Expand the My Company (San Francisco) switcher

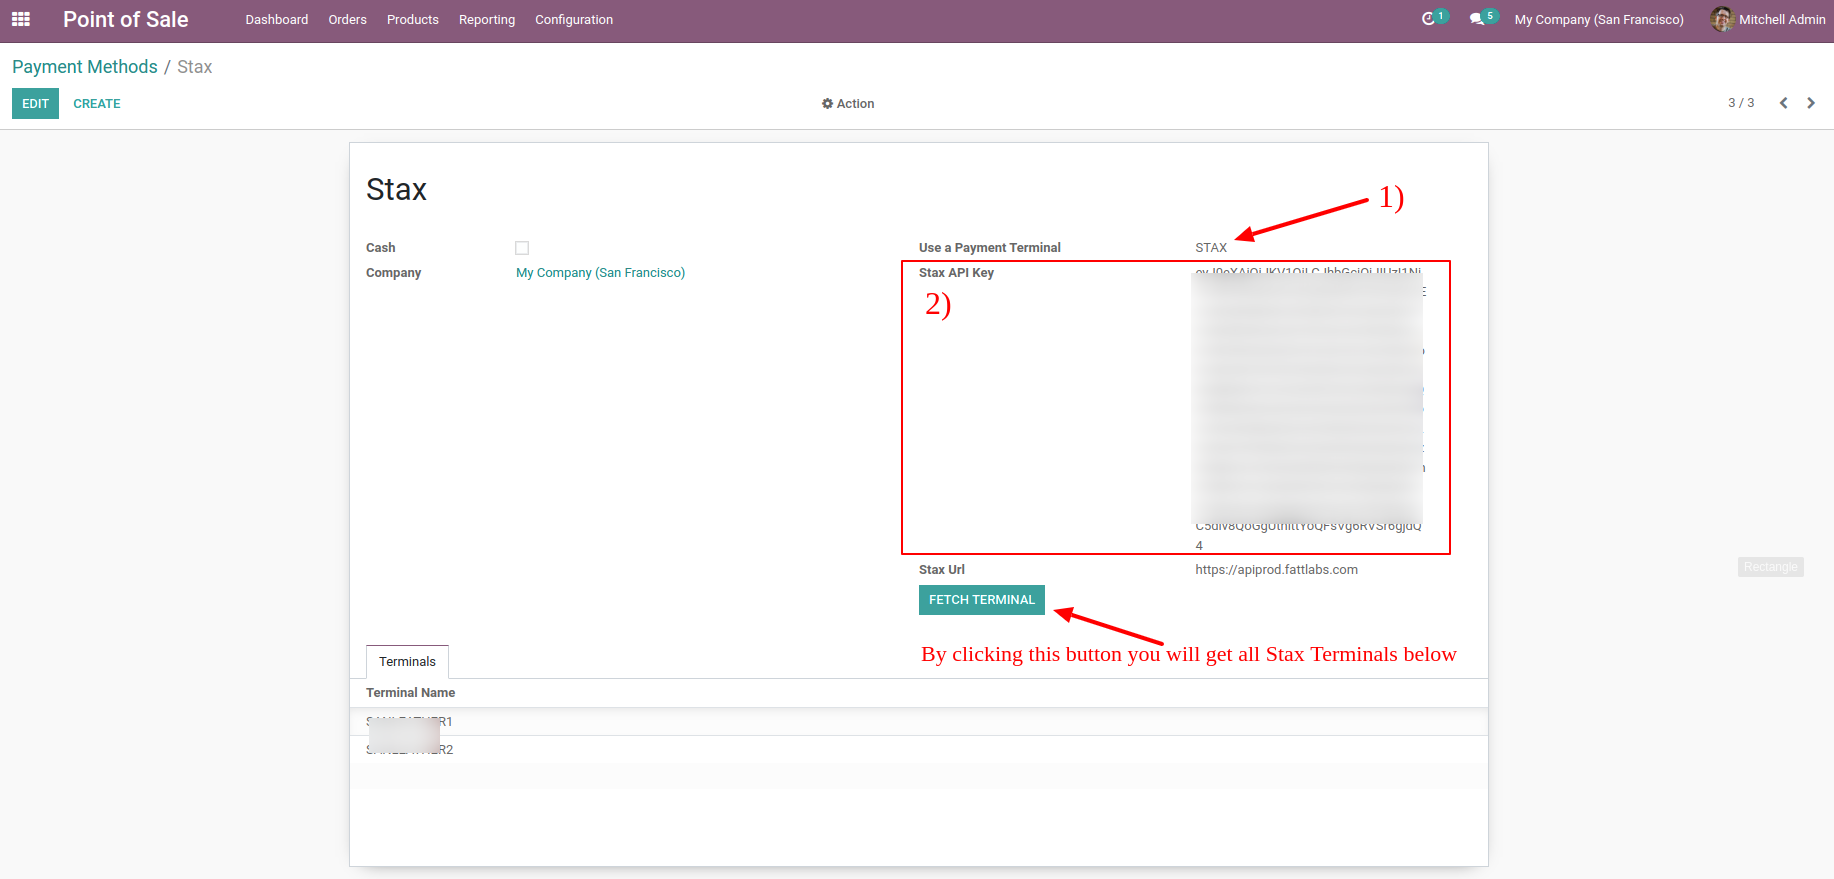coord(1598,20)
